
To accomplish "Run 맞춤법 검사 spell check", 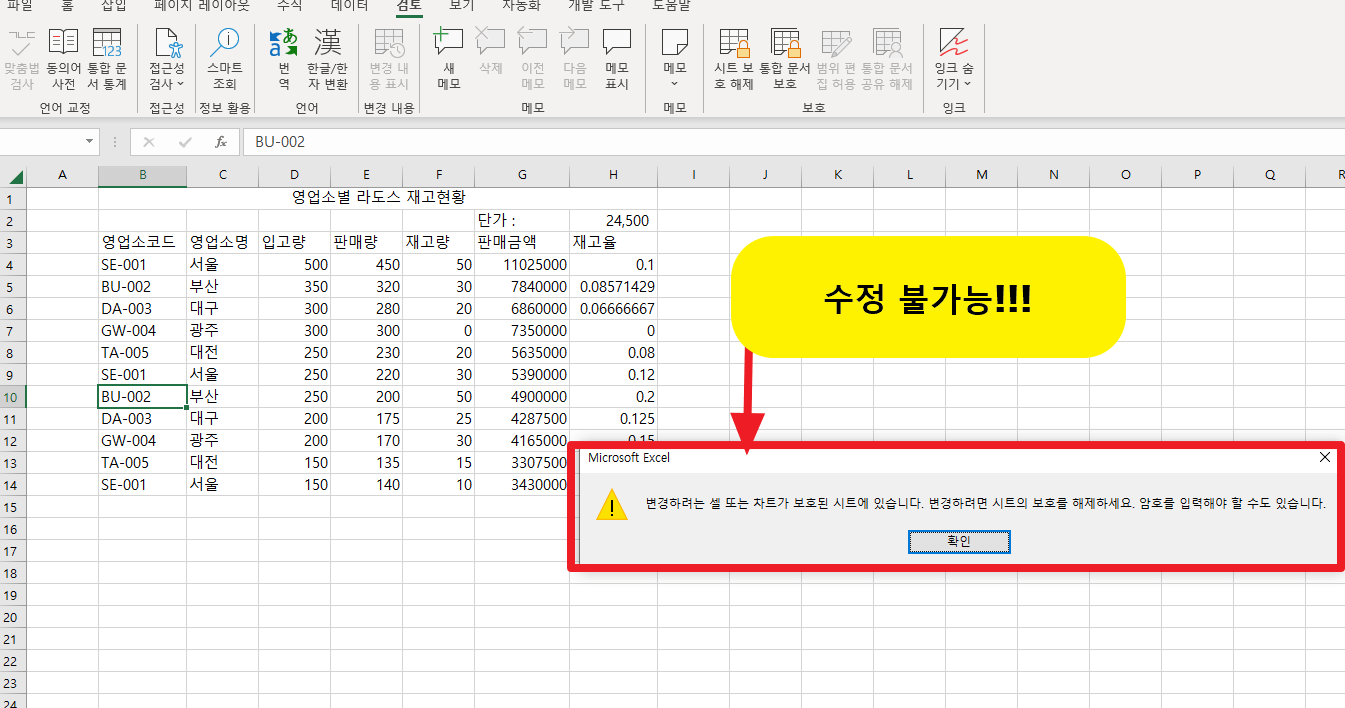I will click(21, 60).
